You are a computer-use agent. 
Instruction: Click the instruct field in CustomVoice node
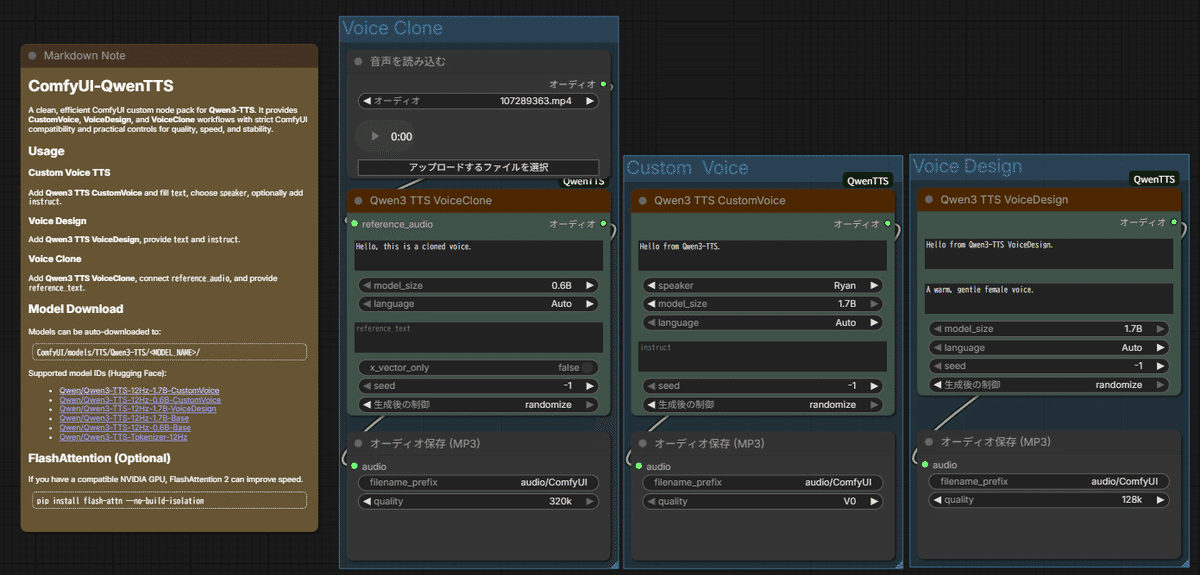point(763,357)
